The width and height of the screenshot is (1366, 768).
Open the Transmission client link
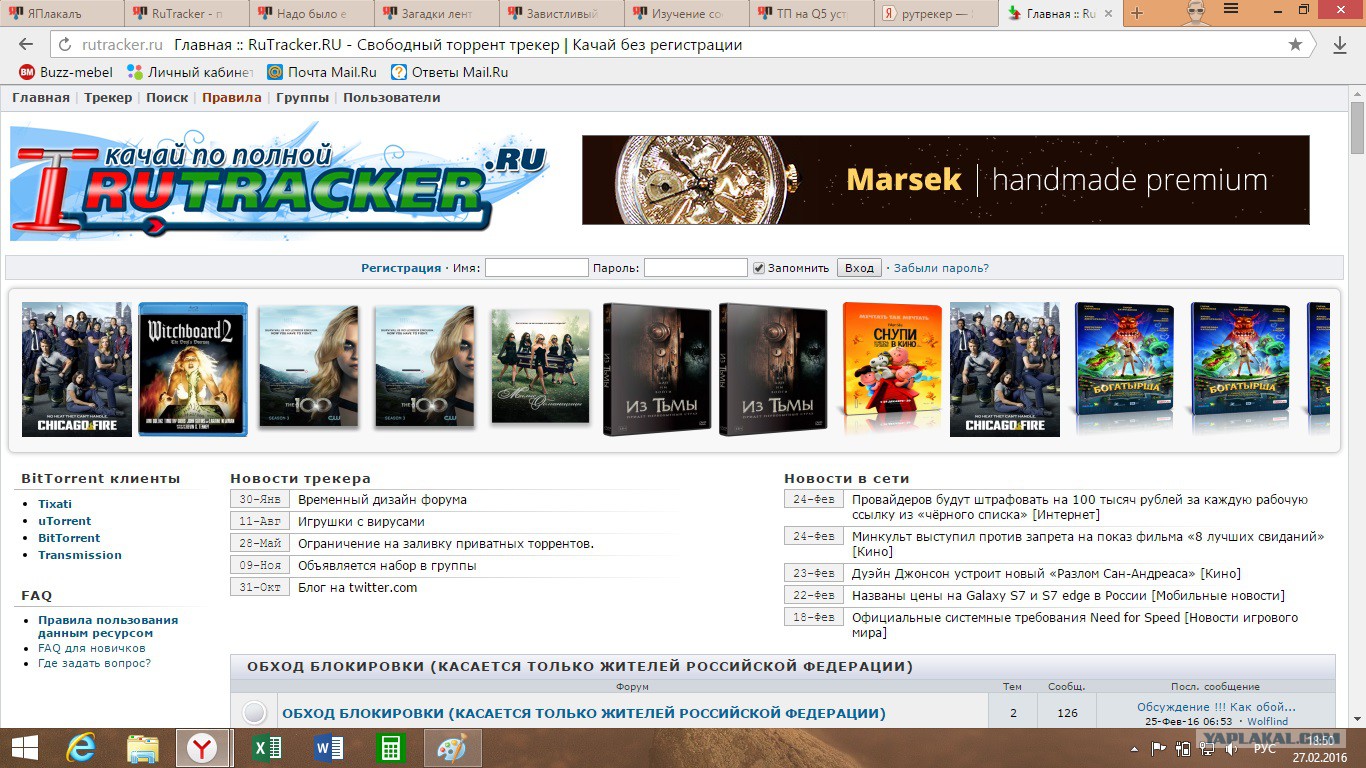[80, 555]
